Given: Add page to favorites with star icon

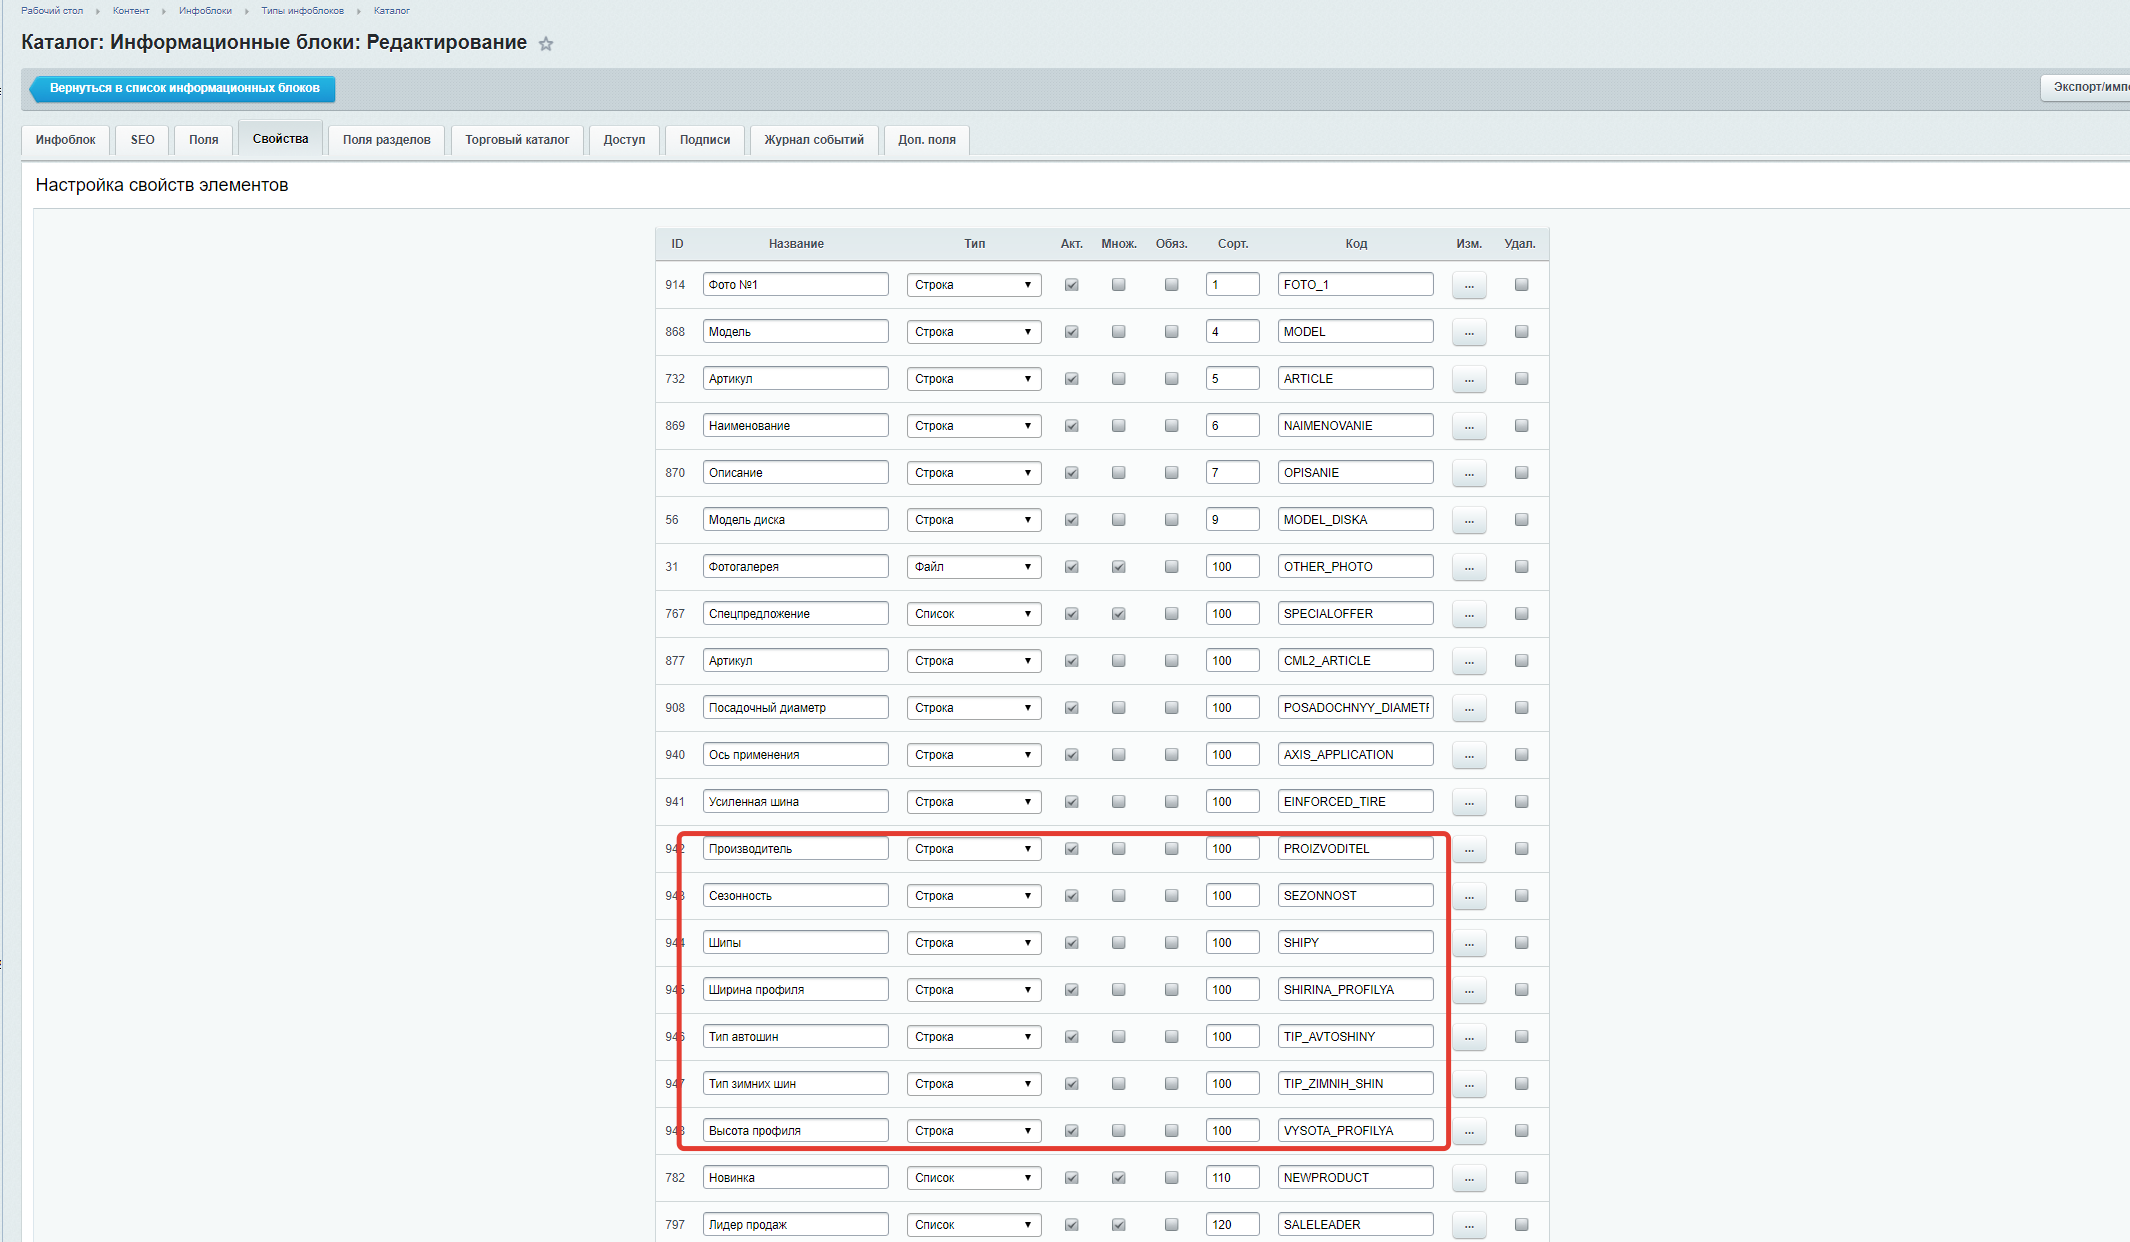Looking at the screenshot, I should (546, 43).
